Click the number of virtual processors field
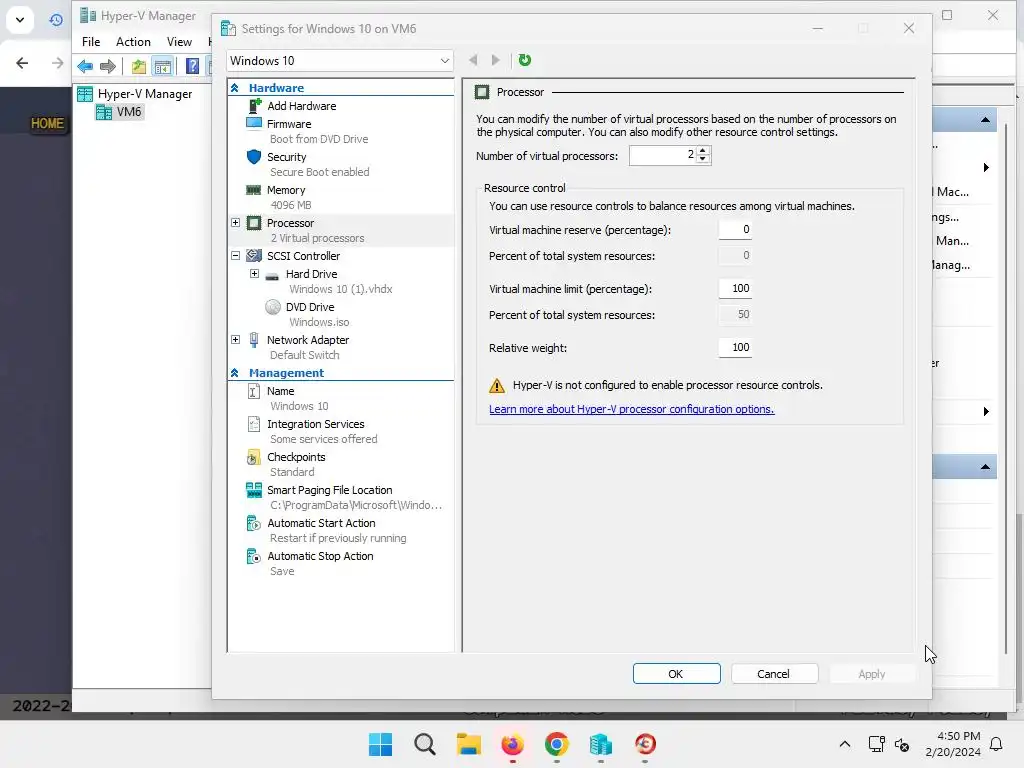1024x768 pixels. click(x=663, y=155)
